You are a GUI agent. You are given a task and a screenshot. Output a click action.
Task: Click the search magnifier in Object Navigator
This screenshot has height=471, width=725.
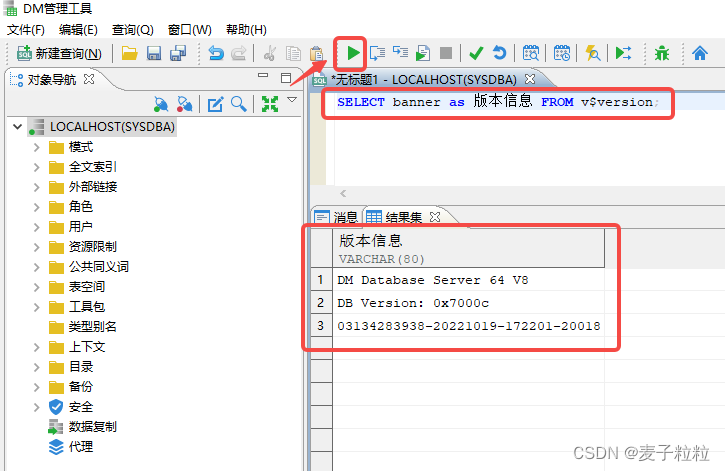[239, 104]
